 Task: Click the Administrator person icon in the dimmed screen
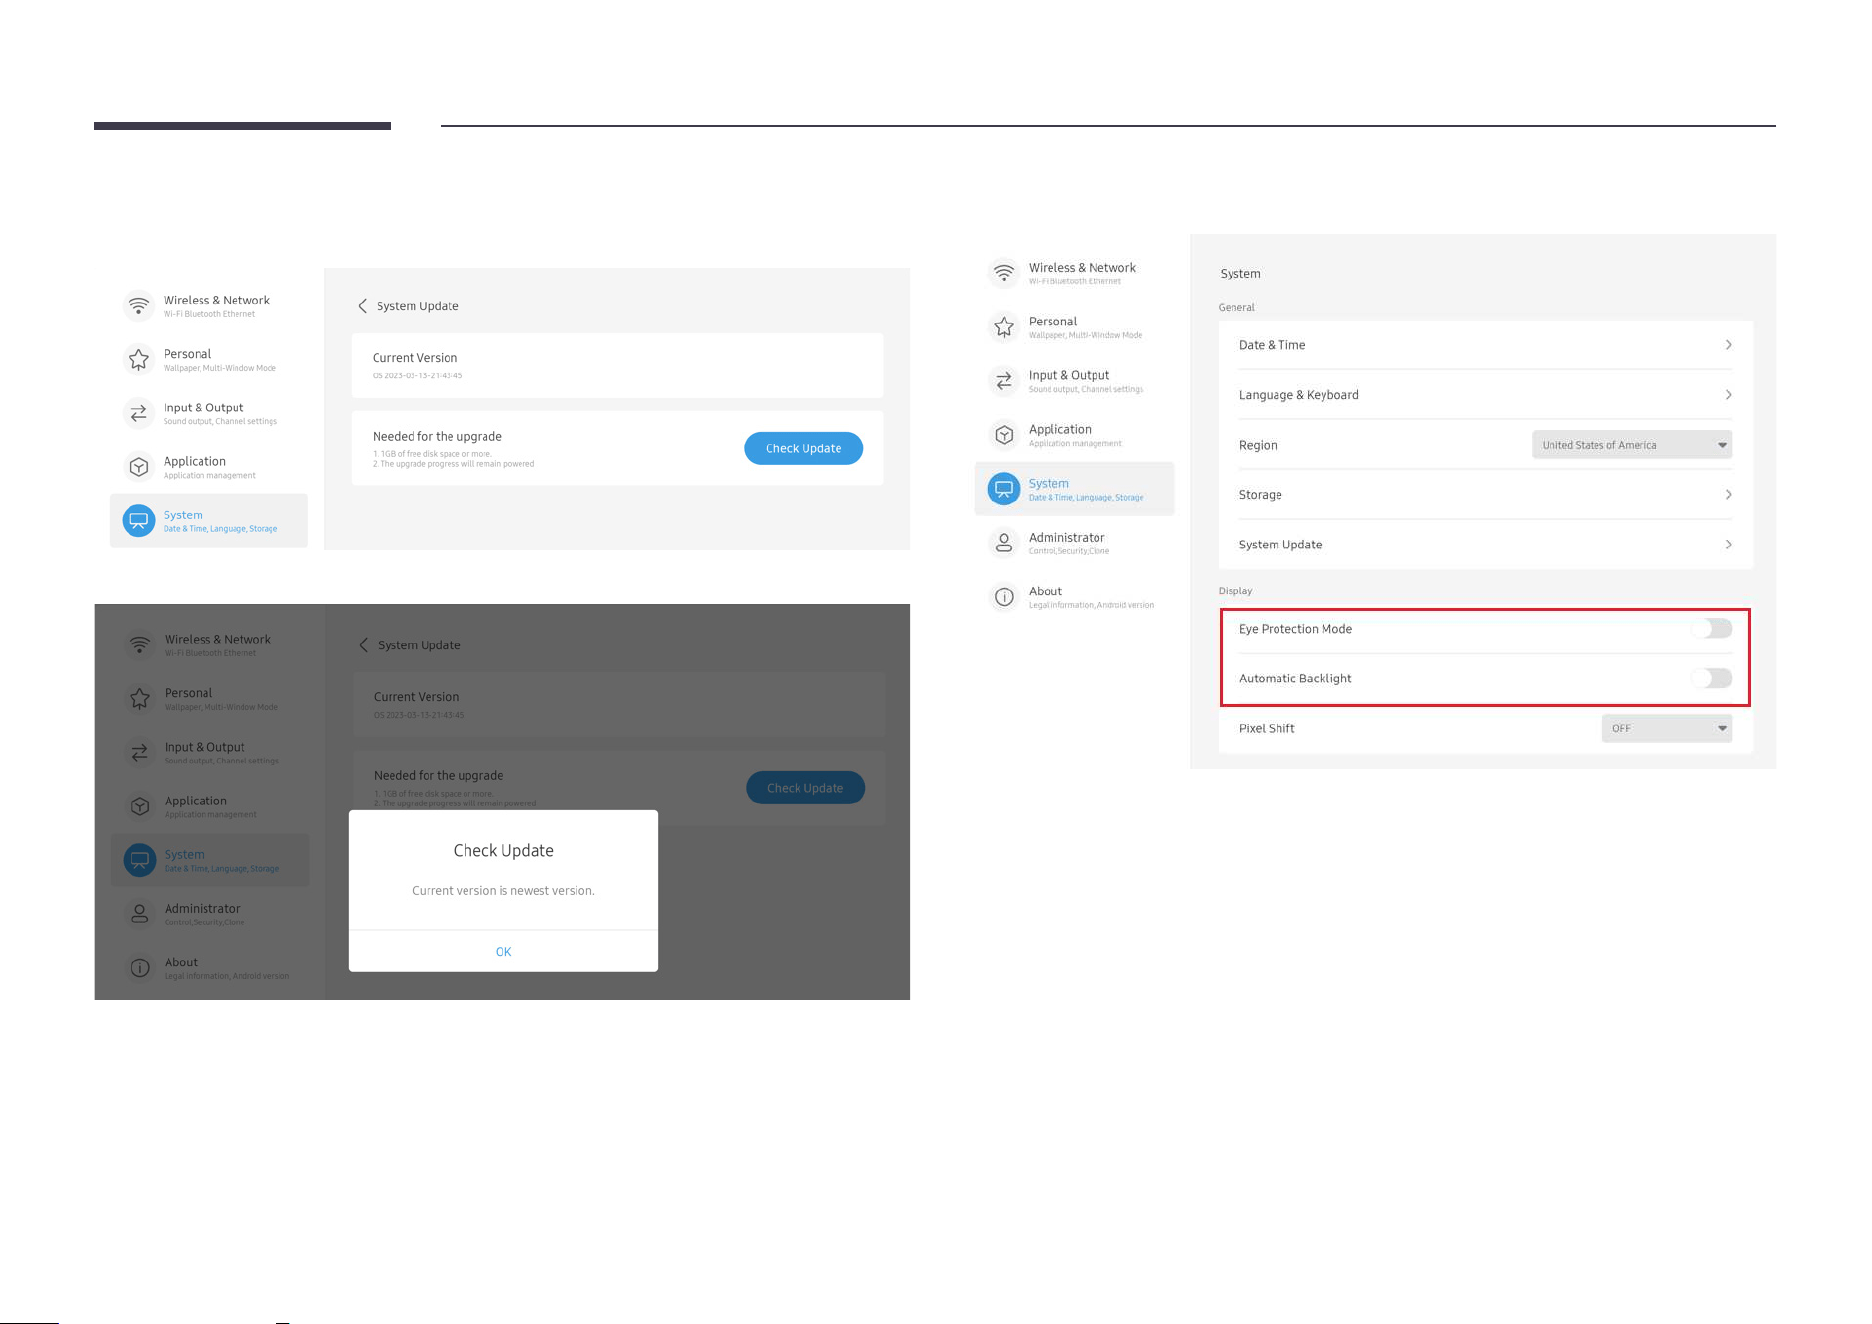pos(140,914)
